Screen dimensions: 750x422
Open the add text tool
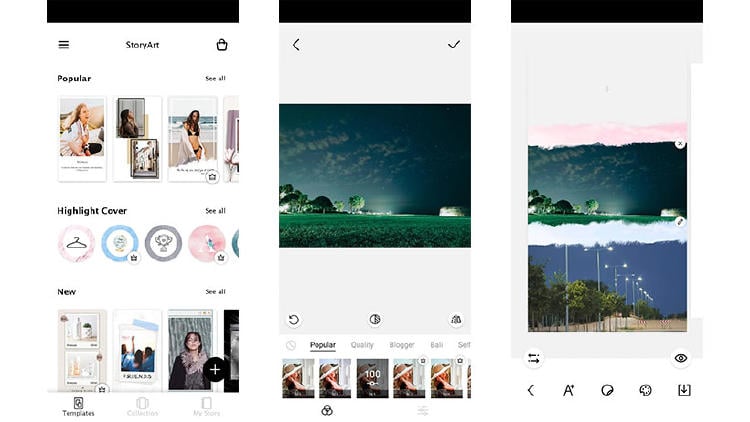568,390
